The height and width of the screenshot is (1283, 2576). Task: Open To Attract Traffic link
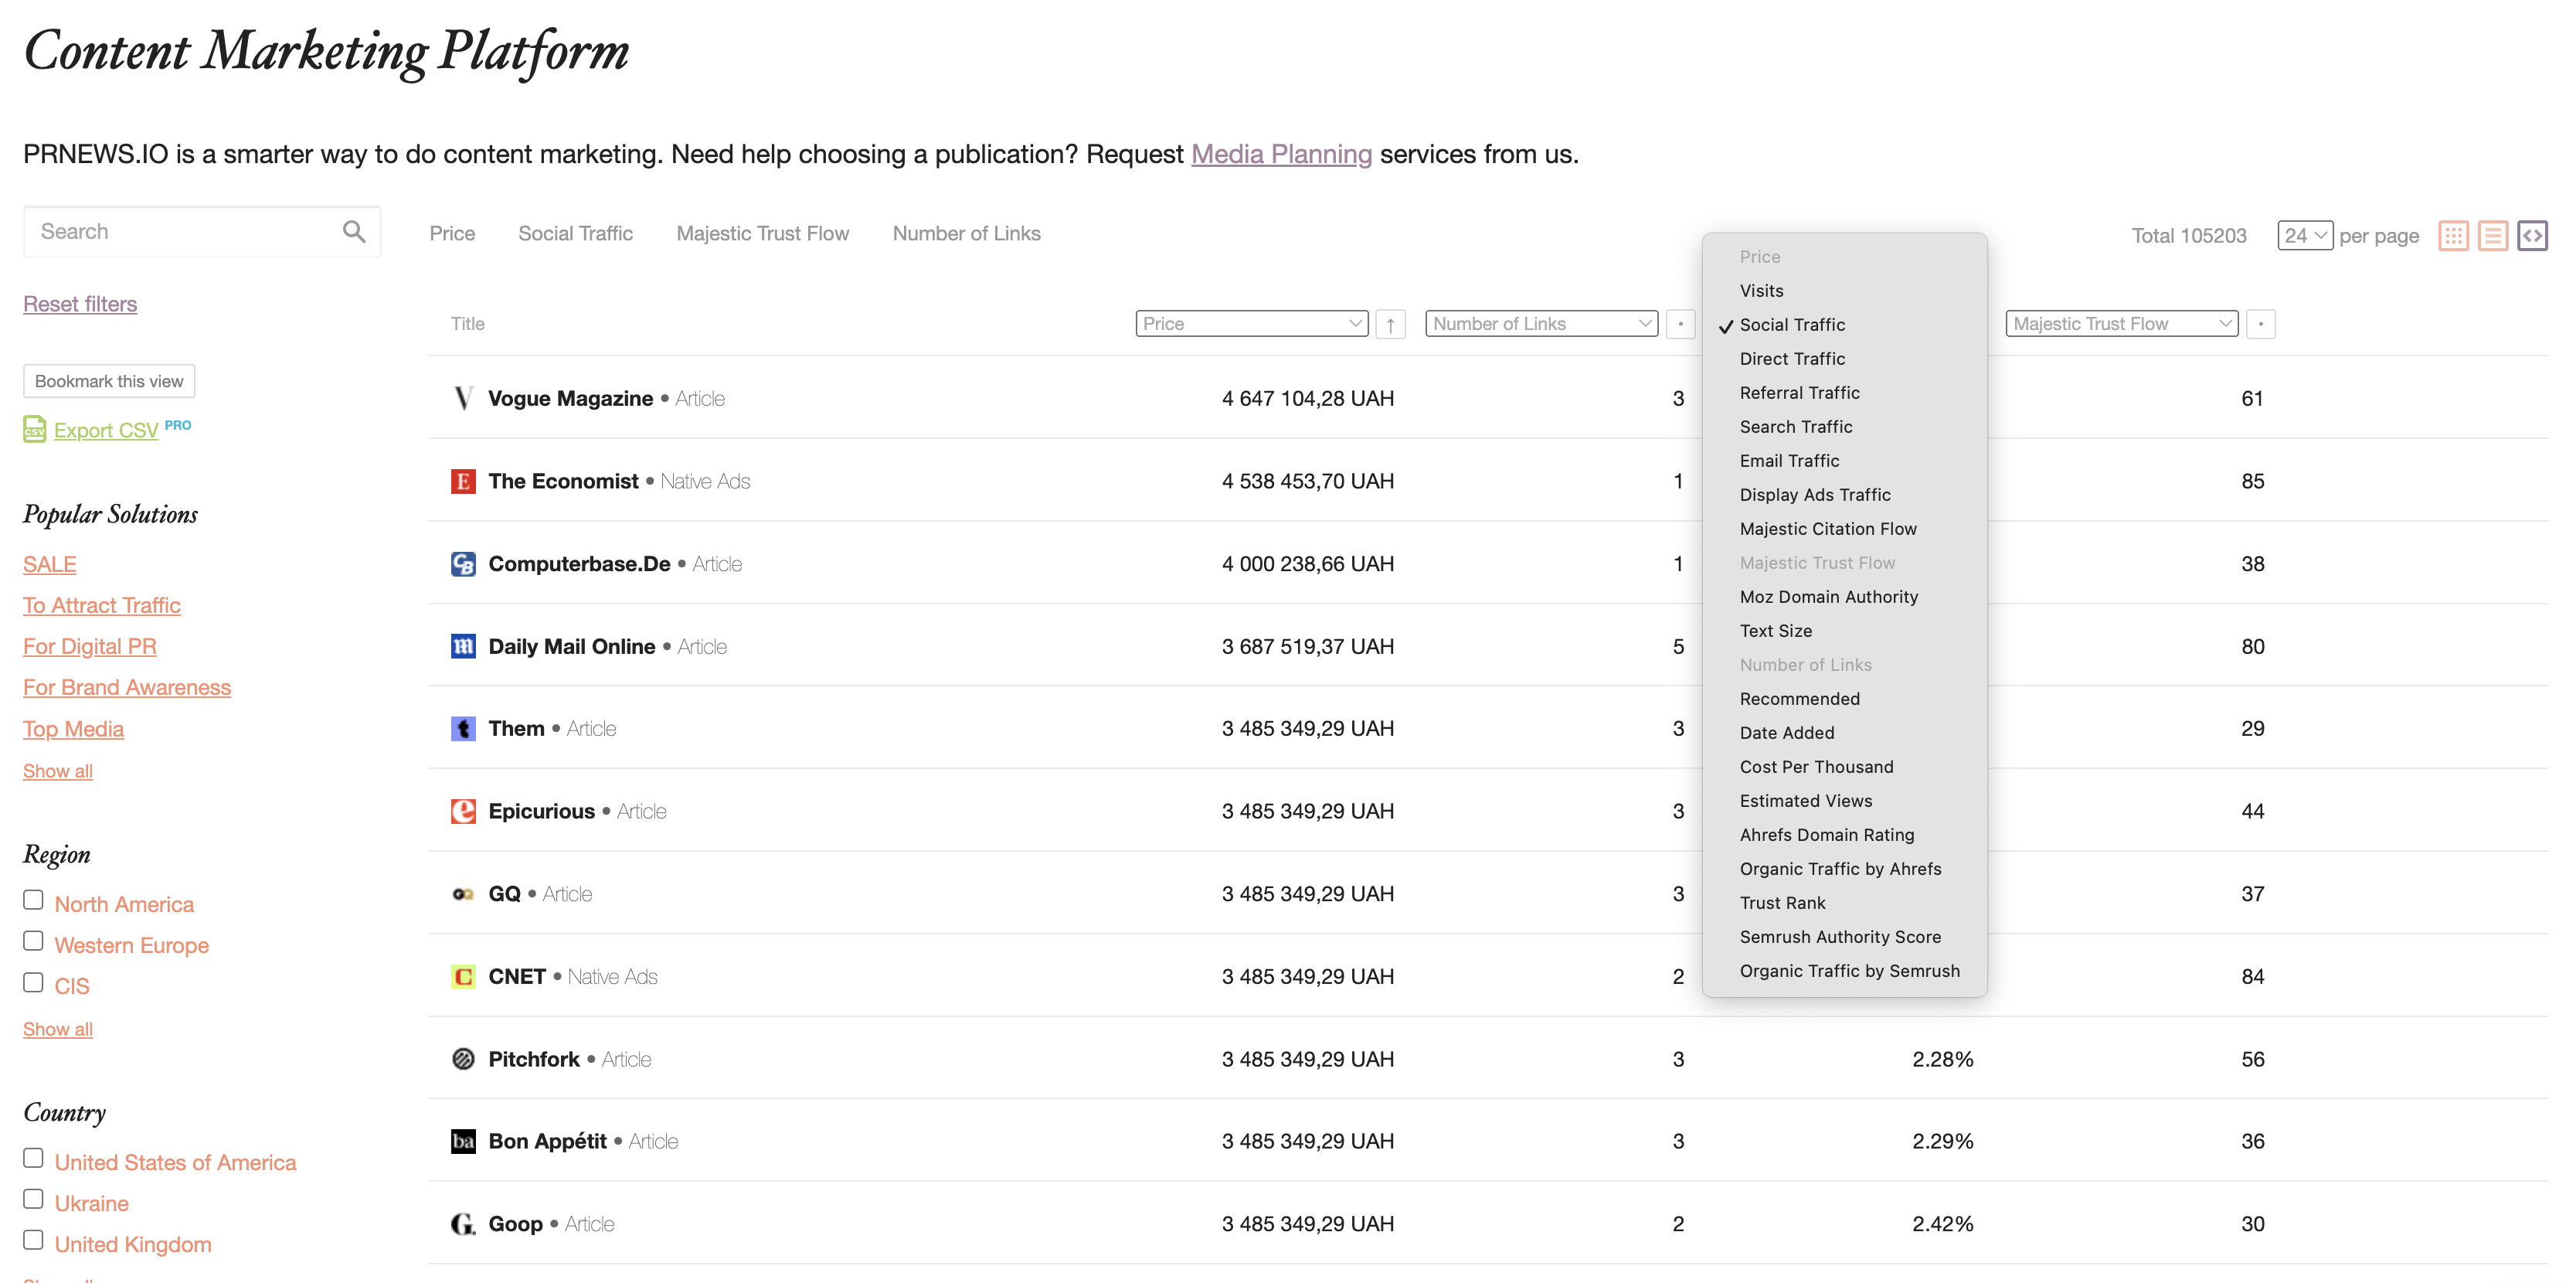point(102,605)
